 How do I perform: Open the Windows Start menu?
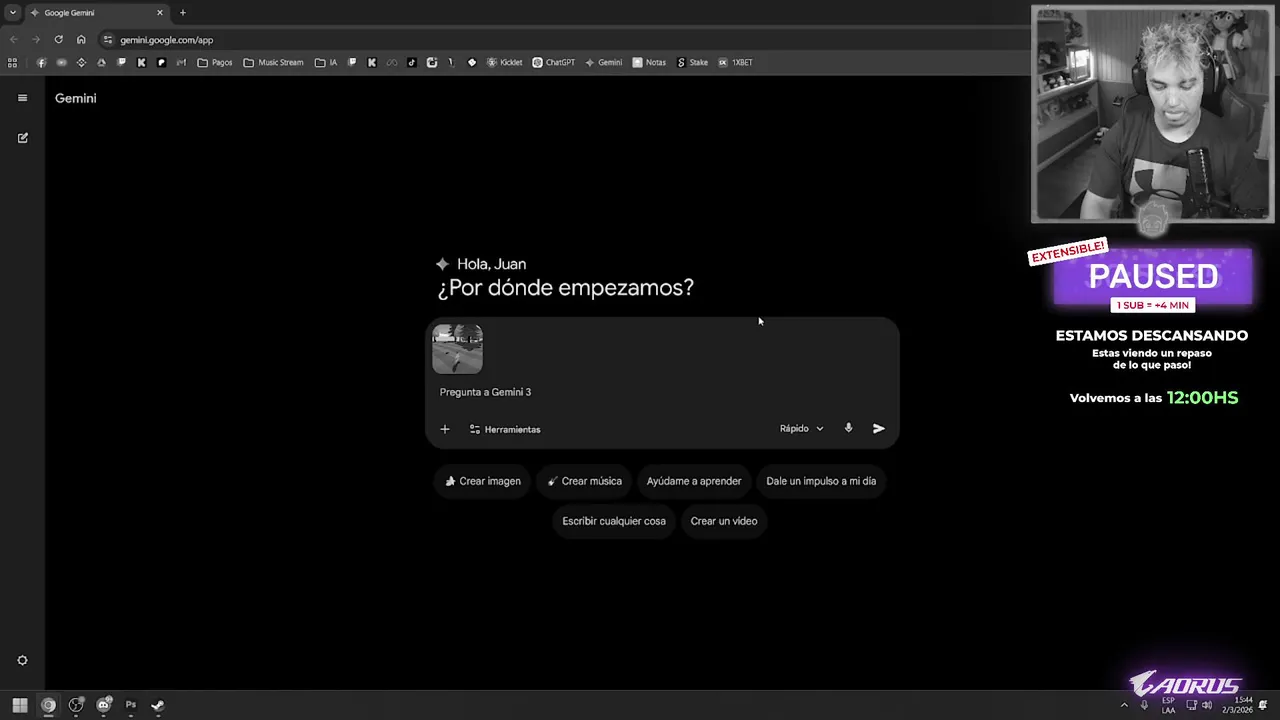click(20, 705)
